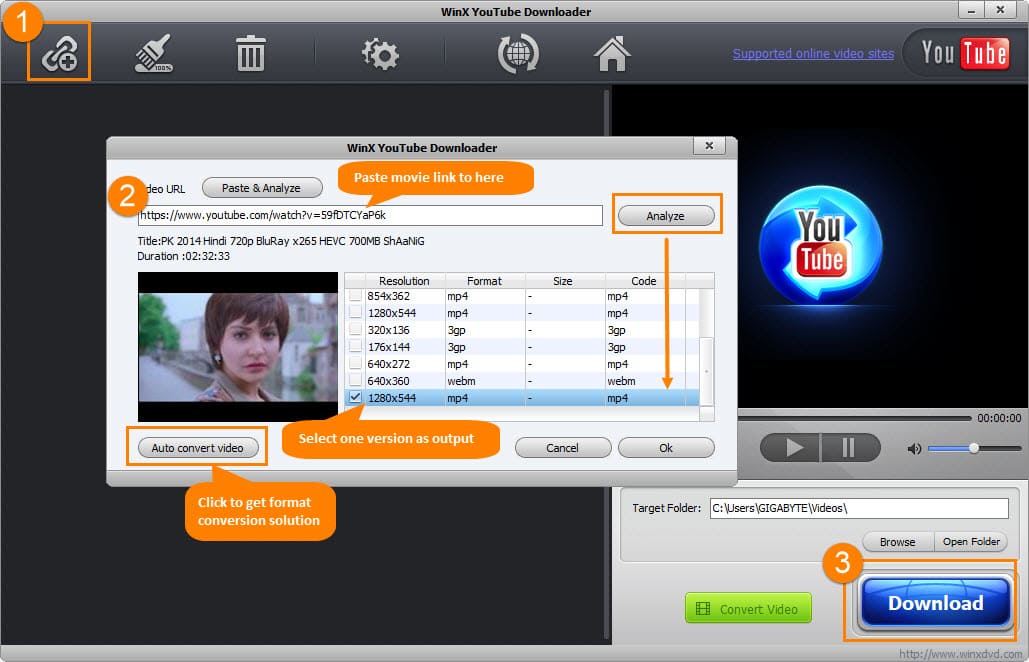Open Supported online video sites link
This screenshot has height=662, width=1029.
coord(813,54)
